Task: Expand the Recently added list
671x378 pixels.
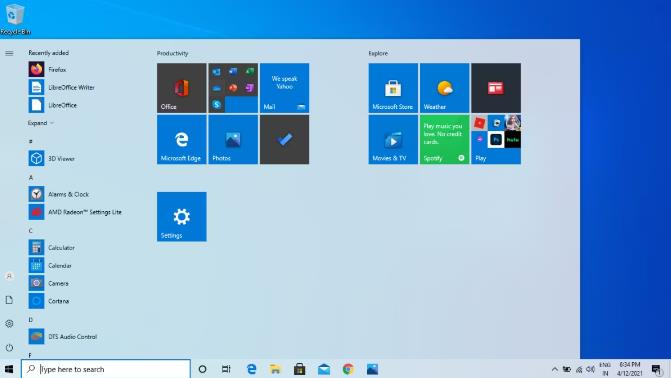Action: [41, 123]
